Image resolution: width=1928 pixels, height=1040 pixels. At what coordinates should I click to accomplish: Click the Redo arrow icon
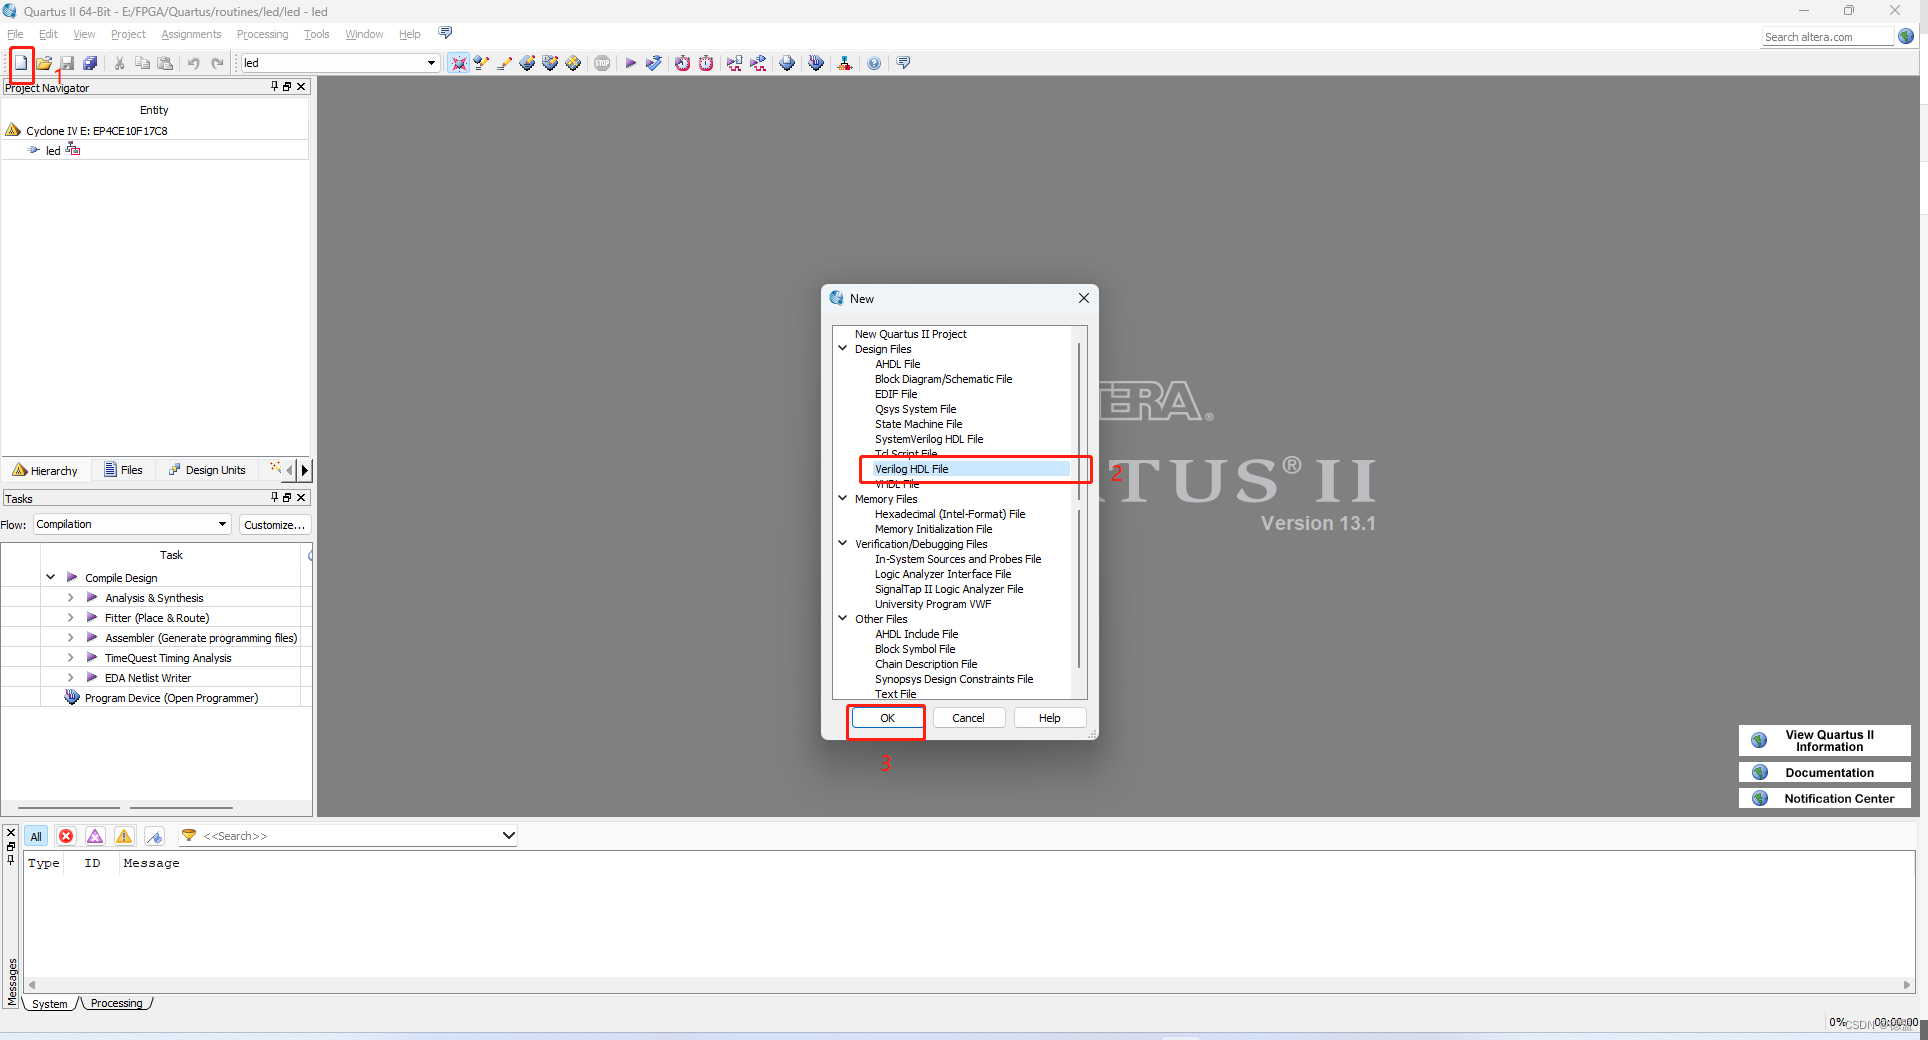(x=217, y=63)
